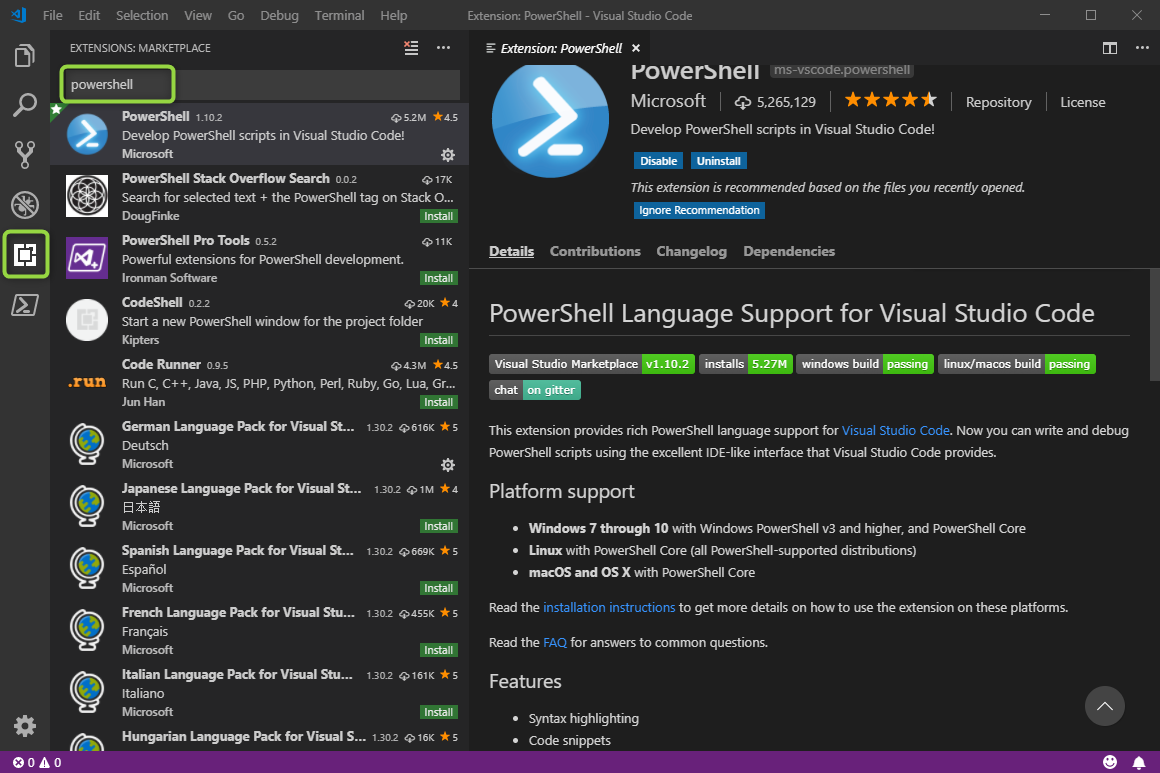Open More Actions menu in the Extensions panel
Screen dimensions: 1160x773
coord(443,47)
